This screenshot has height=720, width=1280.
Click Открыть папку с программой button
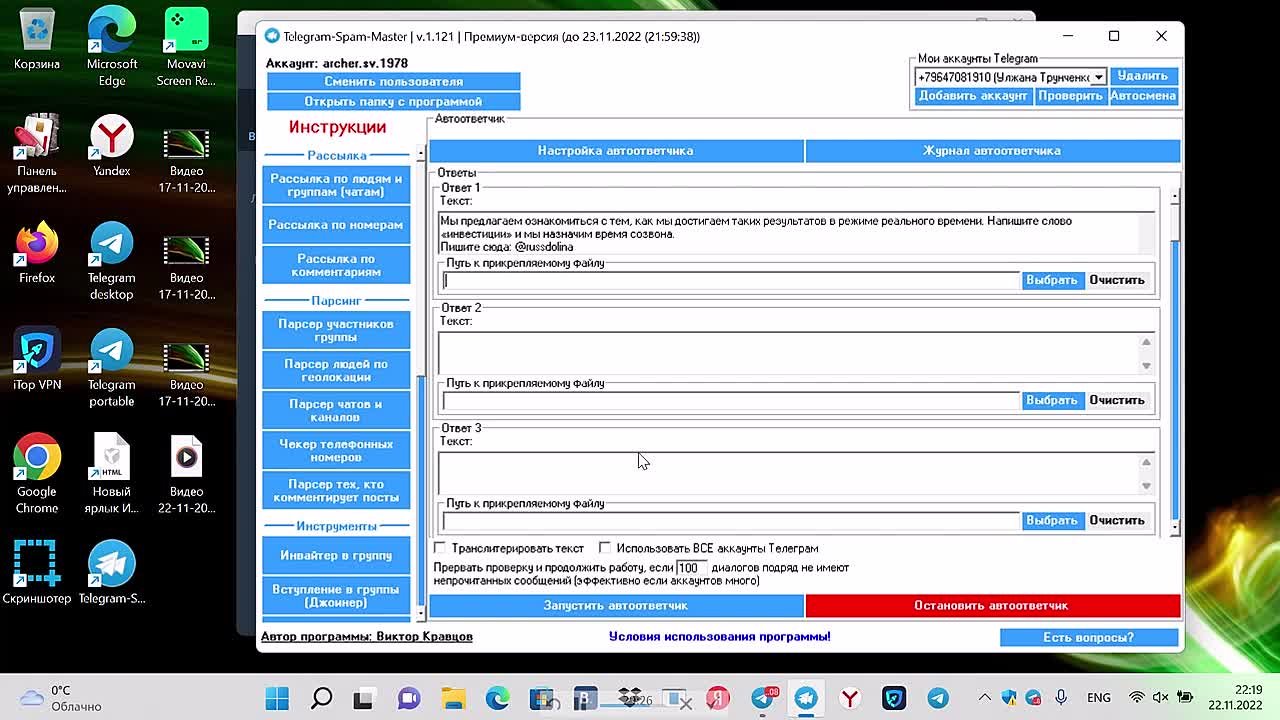tap(393, 101)
